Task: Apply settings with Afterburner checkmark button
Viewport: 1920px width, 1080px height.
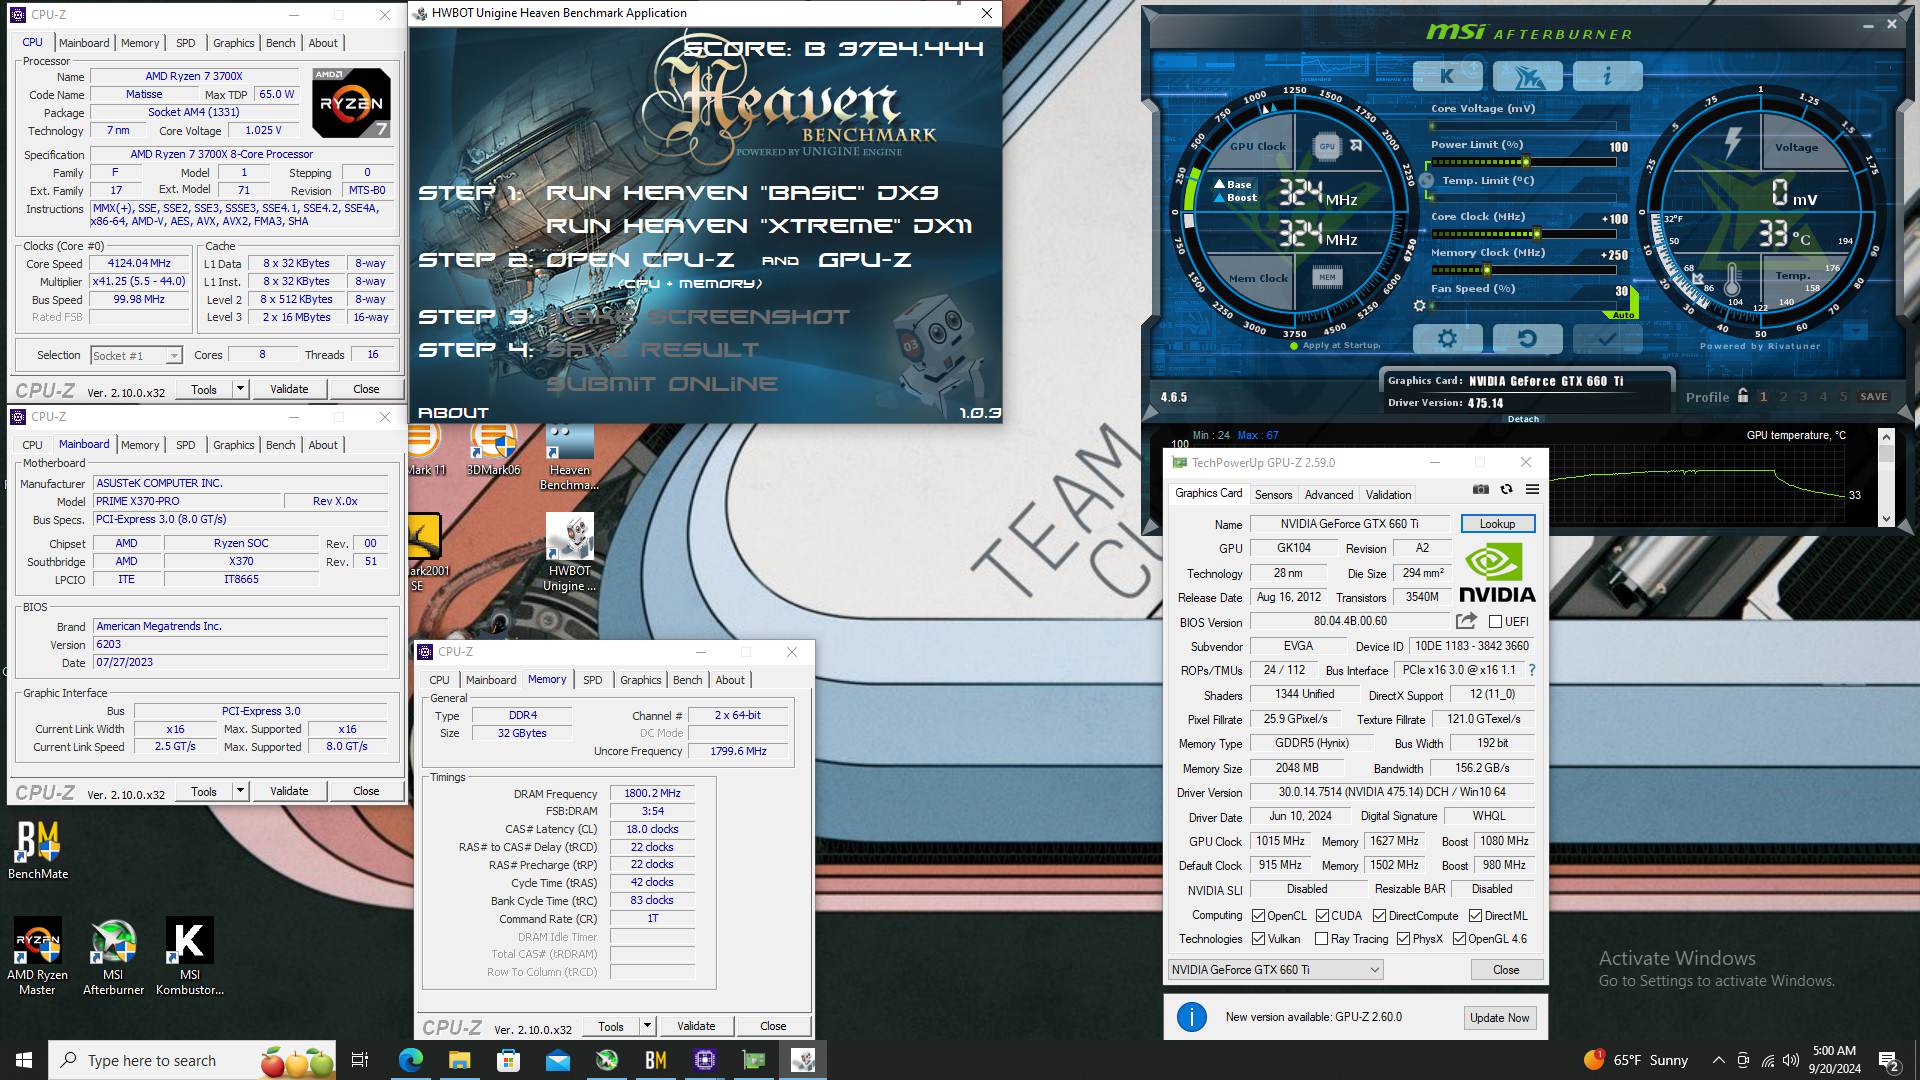Action: (x=1607, y=339)
